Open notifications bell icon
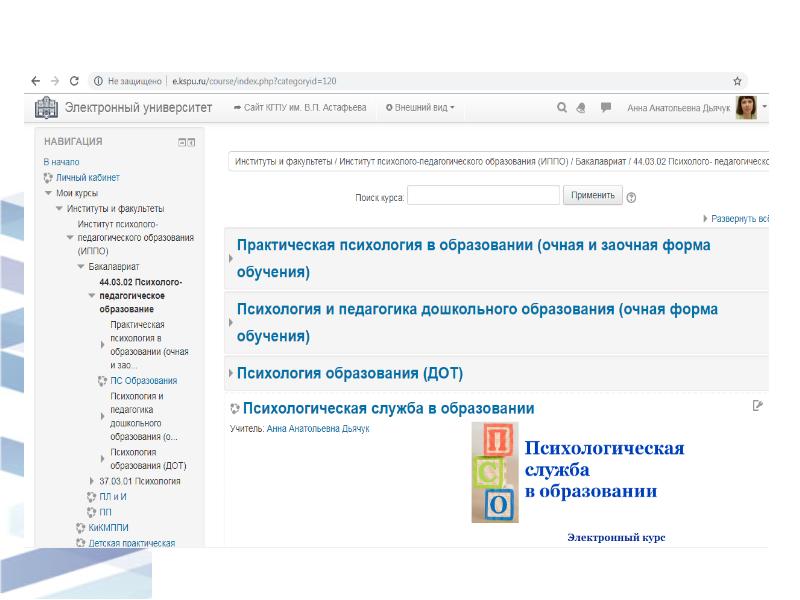800x600 pixels. (581, 108)
